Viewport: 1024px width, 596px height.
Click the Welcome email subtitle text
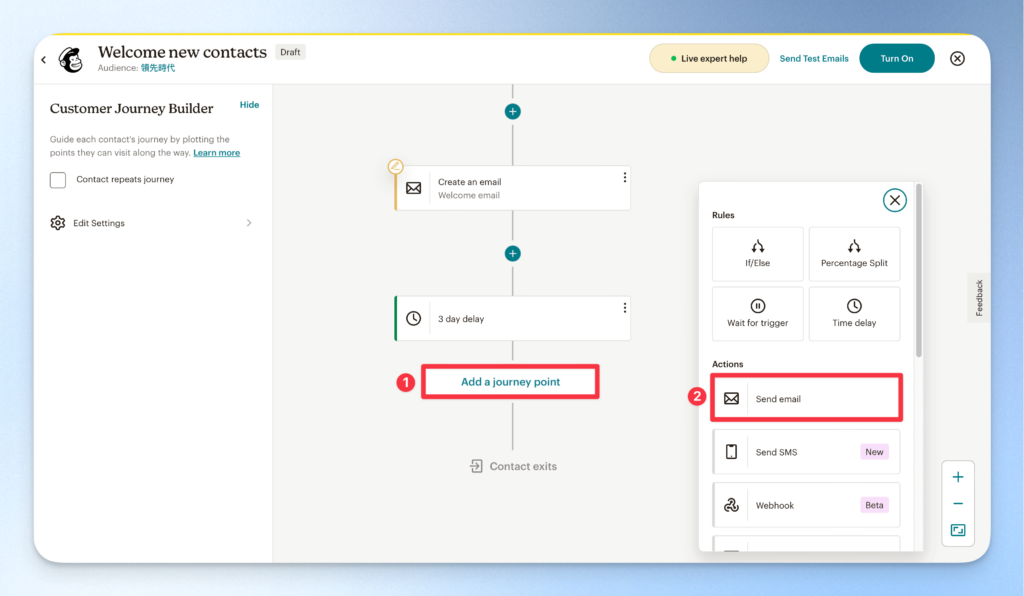click(x=468, y=195)
